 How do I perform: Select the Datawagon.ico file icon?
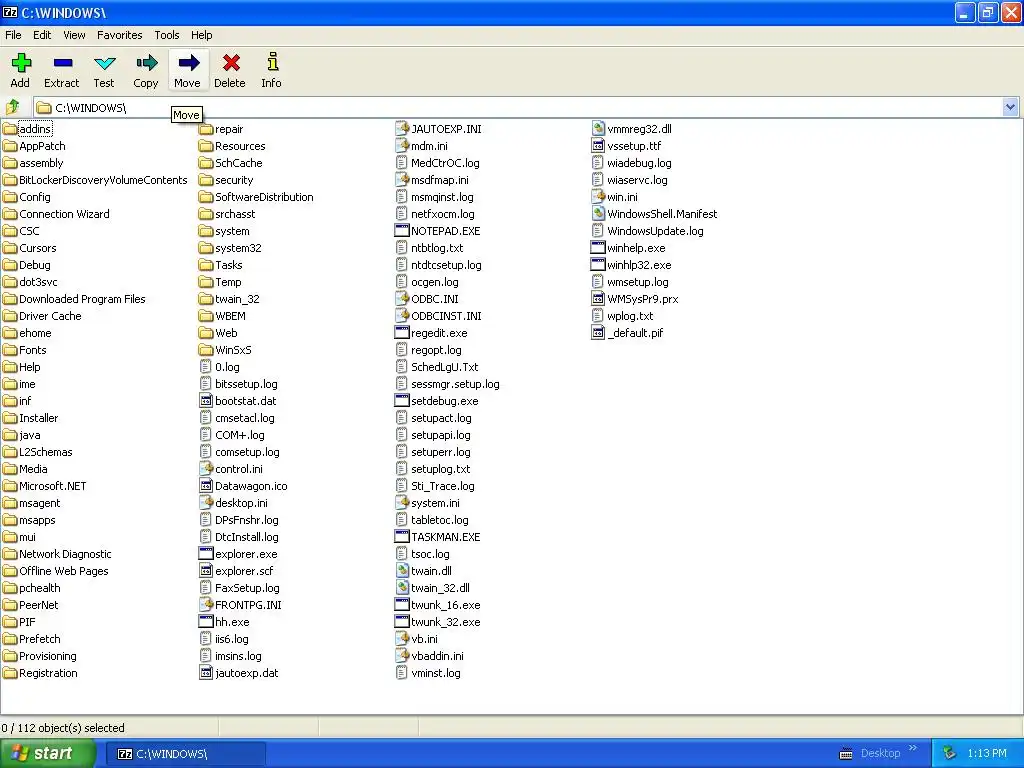pos(206,486)
